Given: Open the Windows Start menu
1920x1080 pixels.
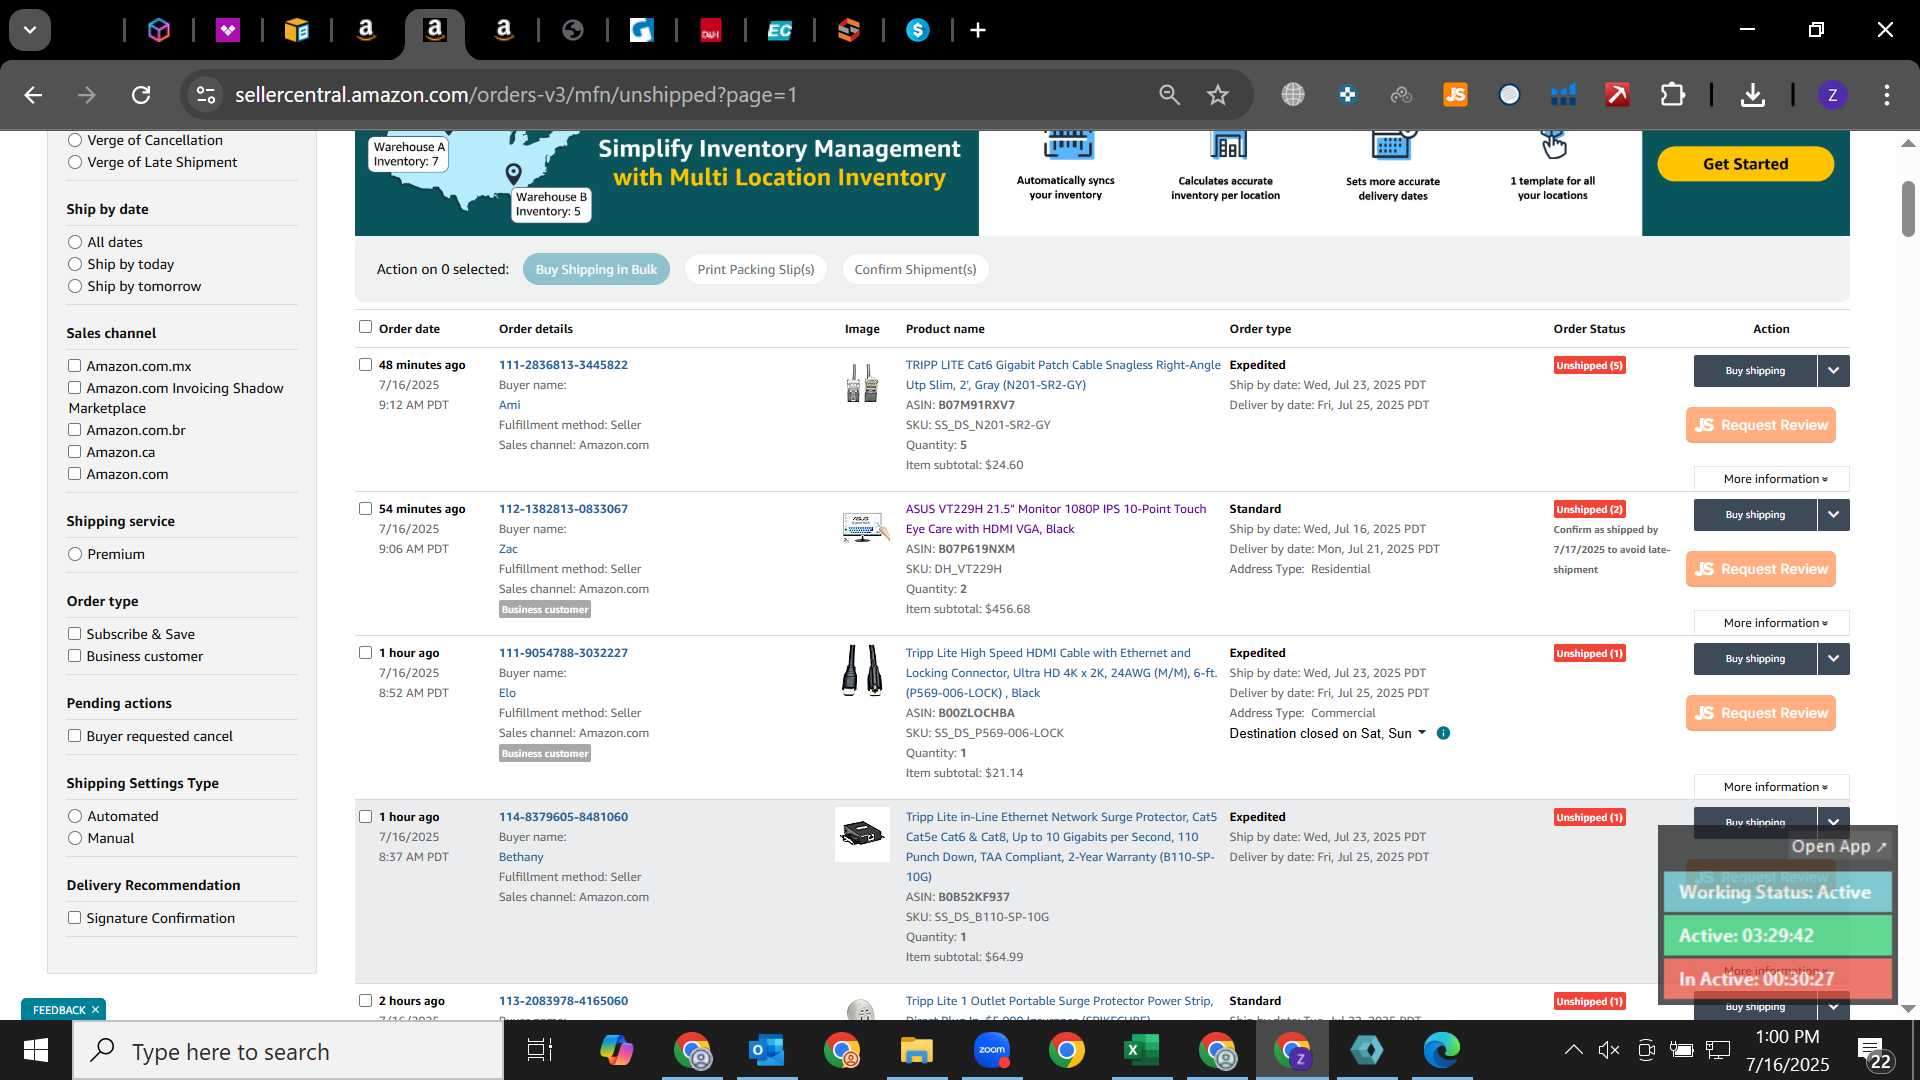Looking at the screenshot, I should [x=36, y=1051].
